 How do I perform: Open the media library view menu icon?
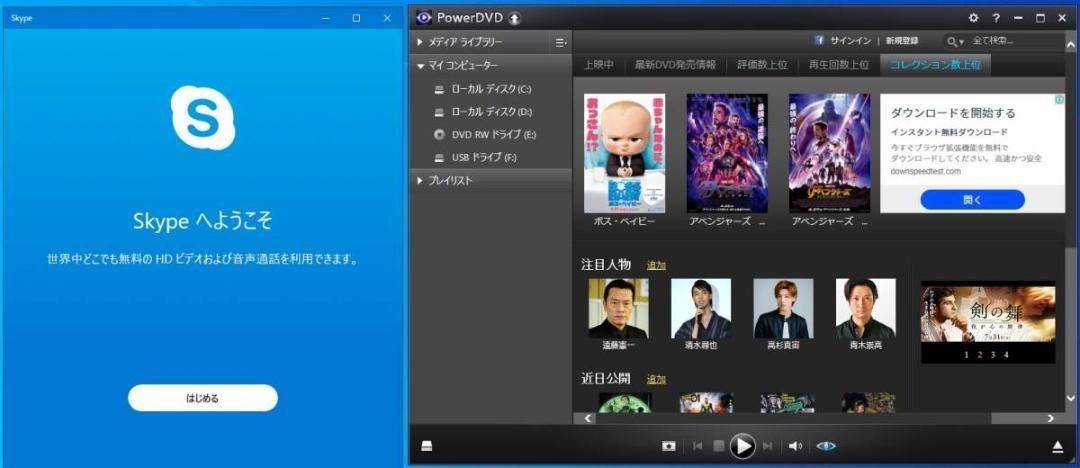tap(560, 43)
